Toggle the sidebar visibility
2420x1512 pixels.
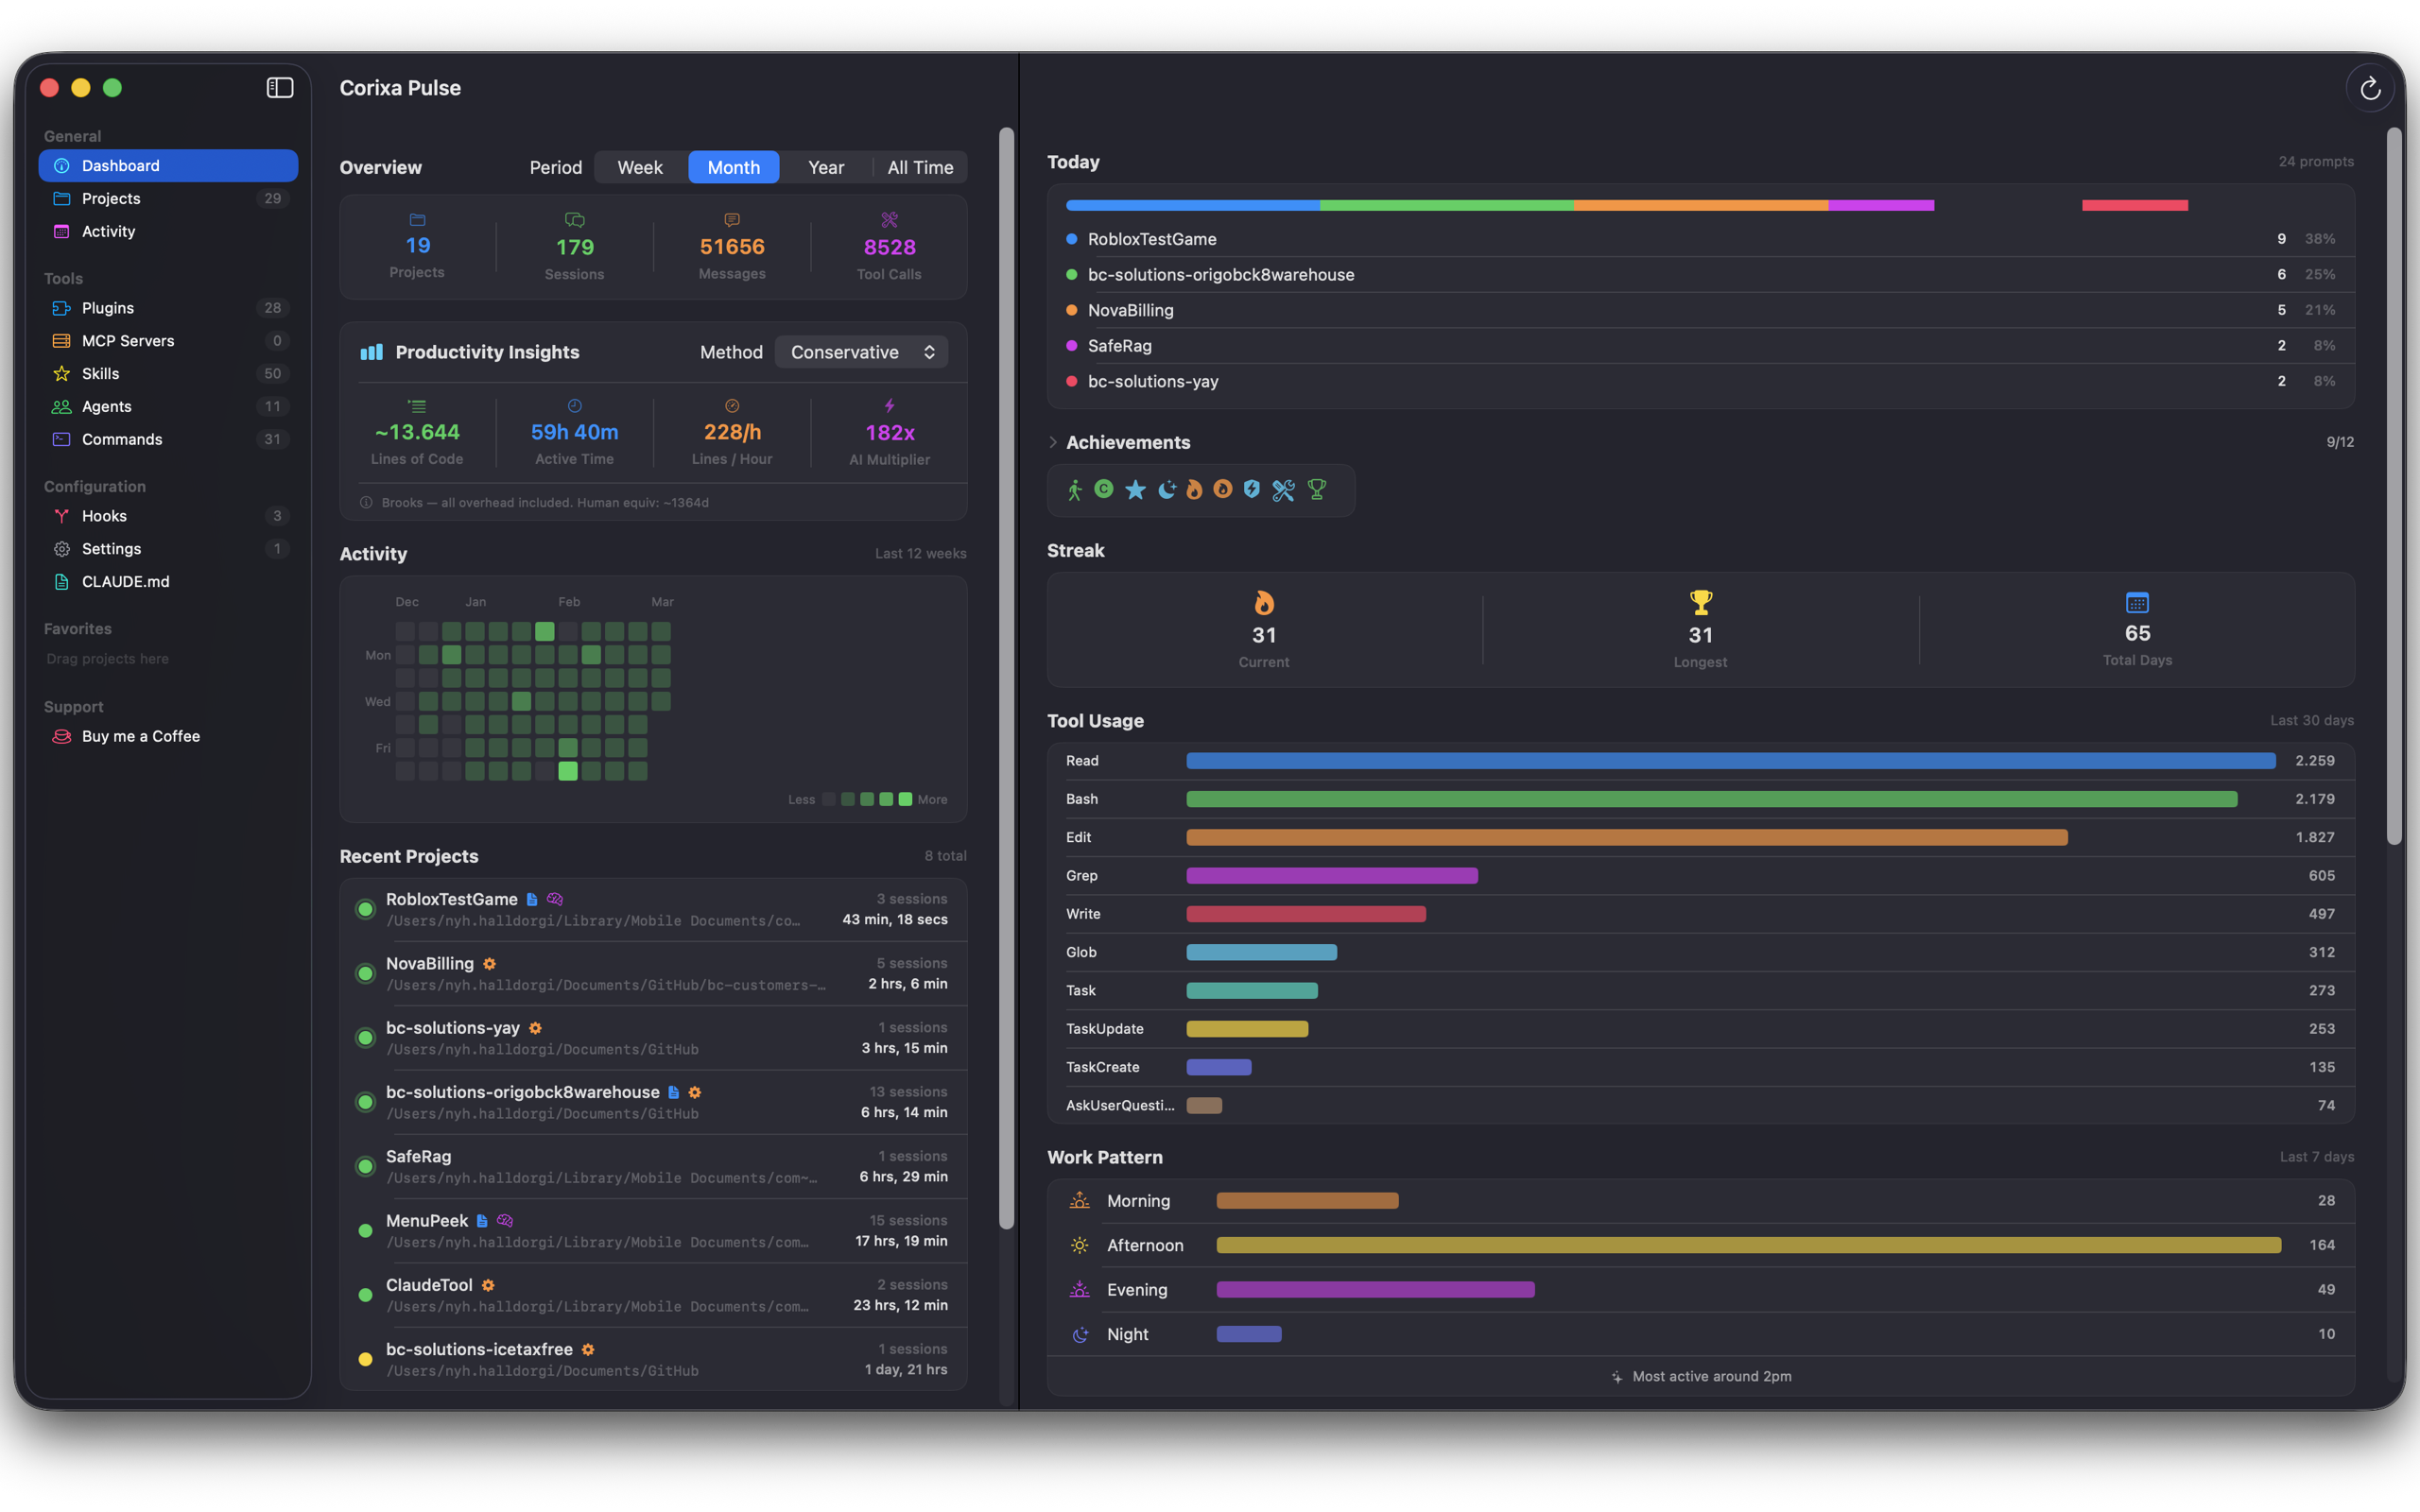(279, 87)
